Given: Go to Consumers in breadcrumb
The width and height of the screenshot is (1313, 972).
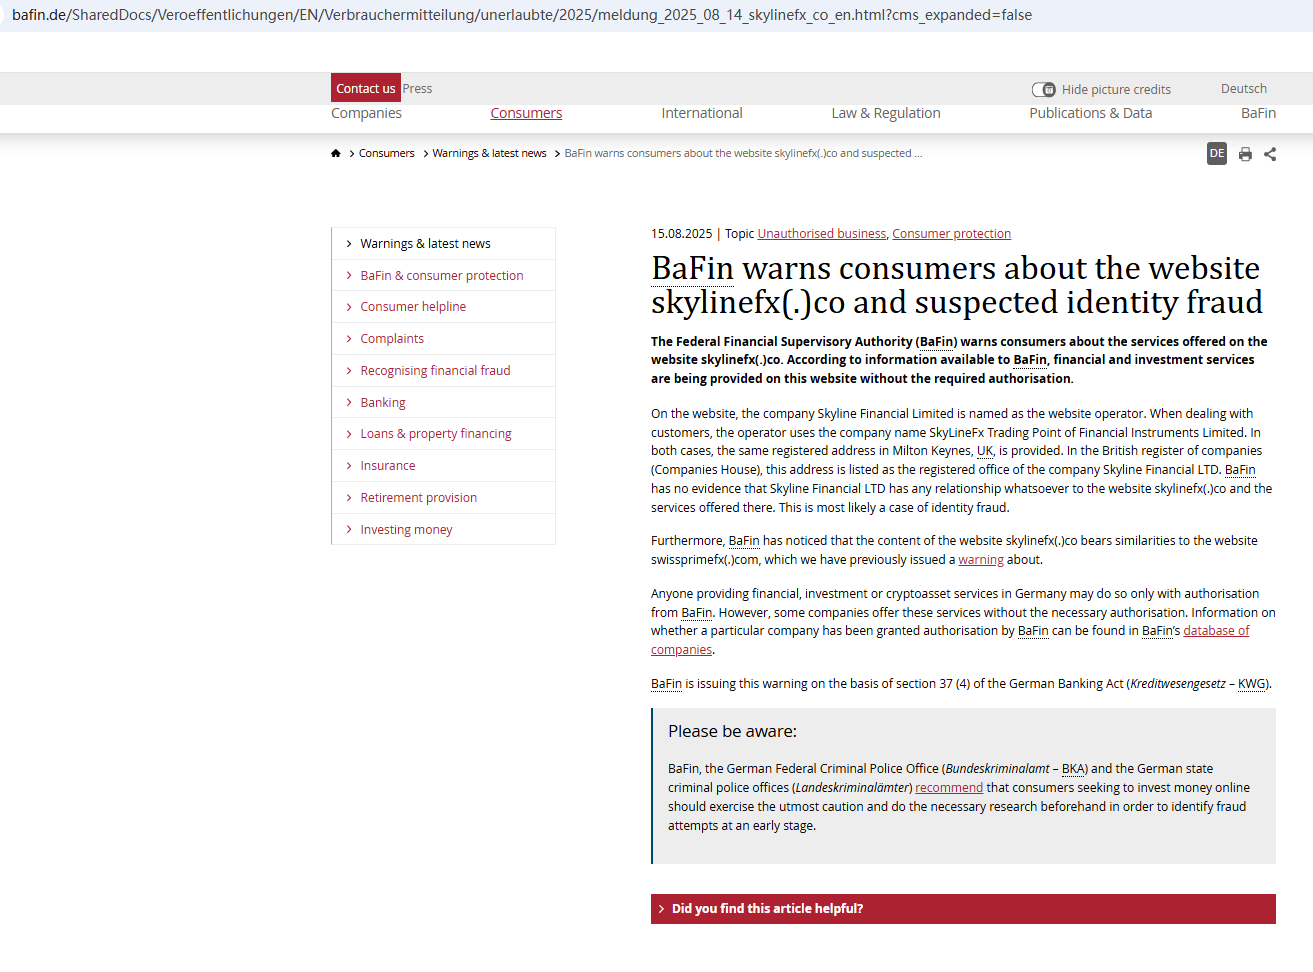Looking at the screenshot, I should (386, 153).
